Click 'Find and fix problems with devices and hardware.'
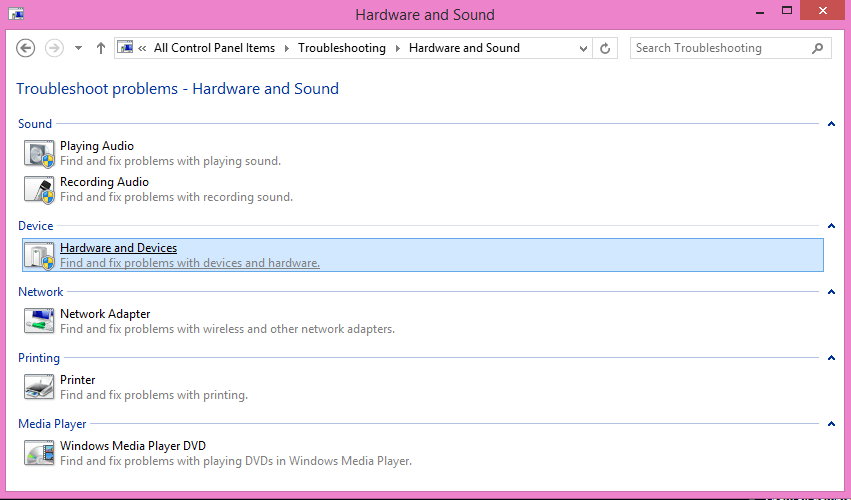This screenshot has width=851, height=500. tap(190, 263)
